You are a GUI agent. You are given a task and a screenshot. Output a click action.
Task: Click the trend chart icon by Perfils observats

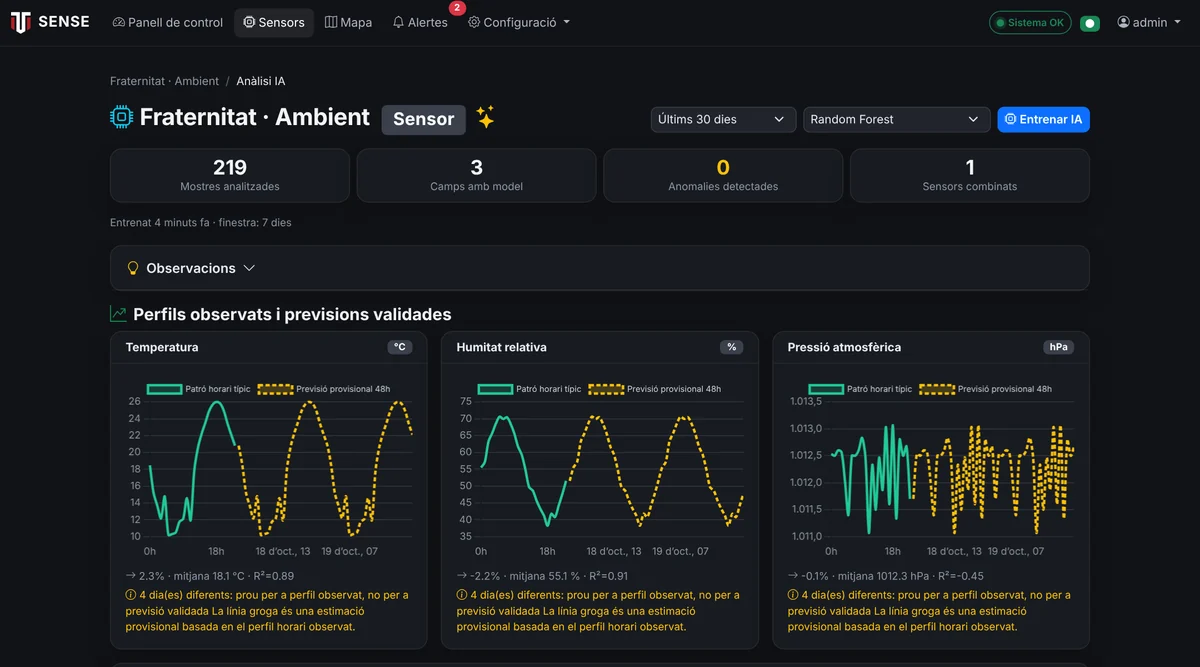(118, 314)
